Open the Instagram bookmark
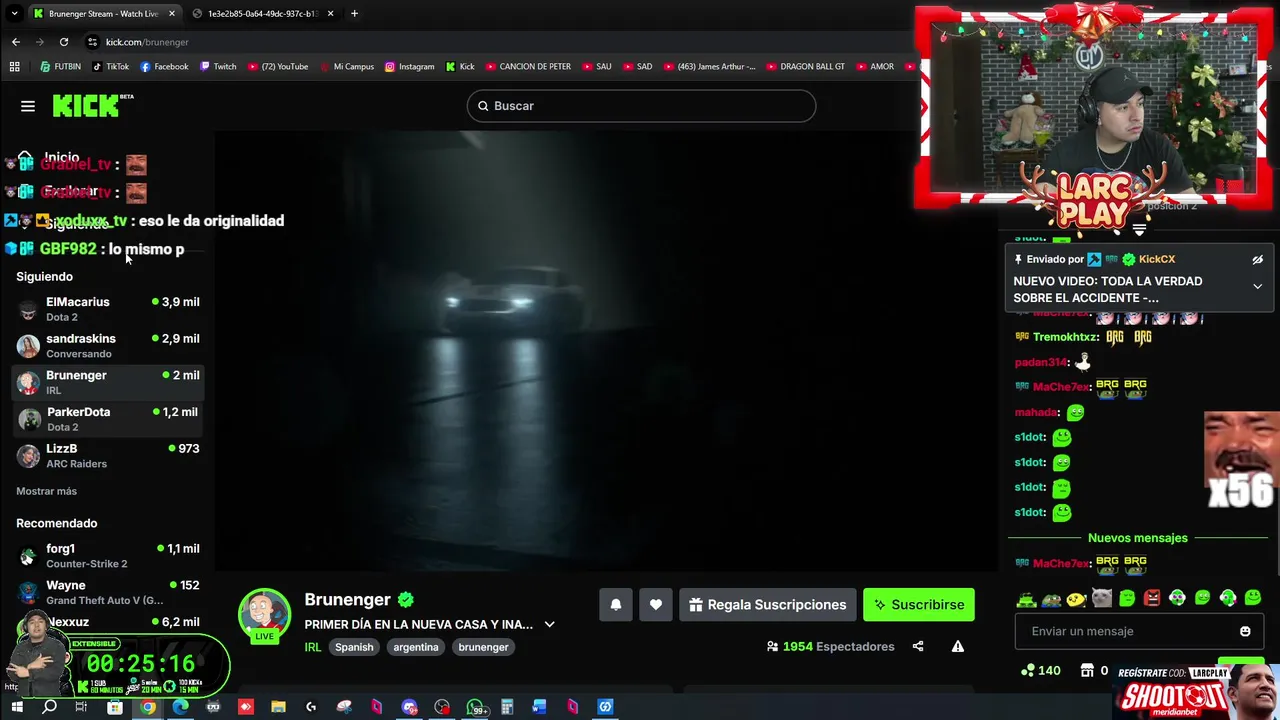The image size is (1280, 720). point(409,67)
